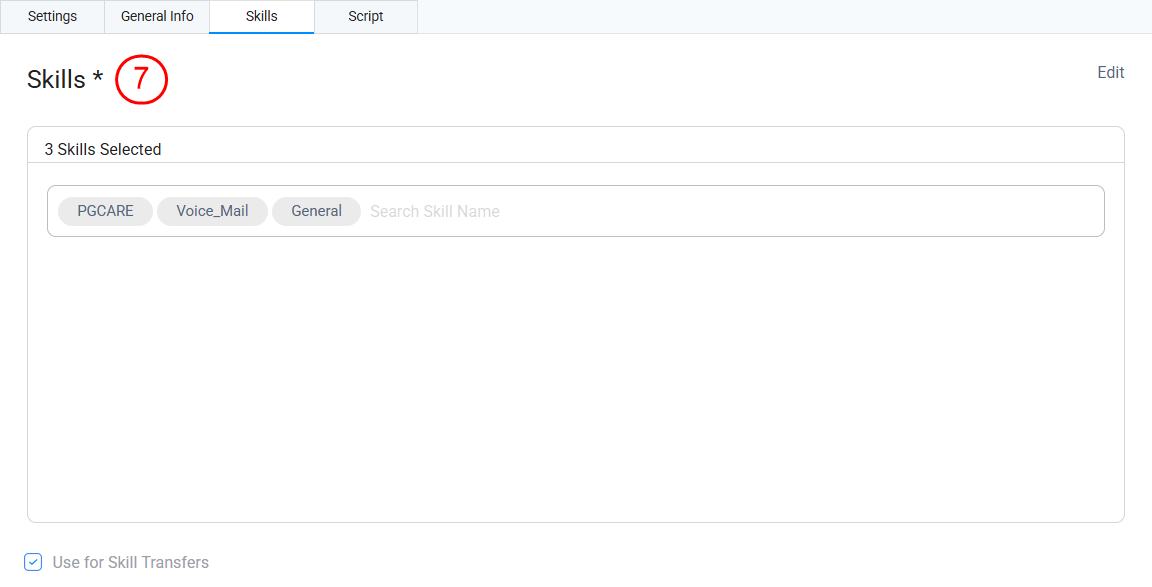Screen dimensions: 1152x587
Task: Select the General skill chip
Action: [x=316, y=211]
